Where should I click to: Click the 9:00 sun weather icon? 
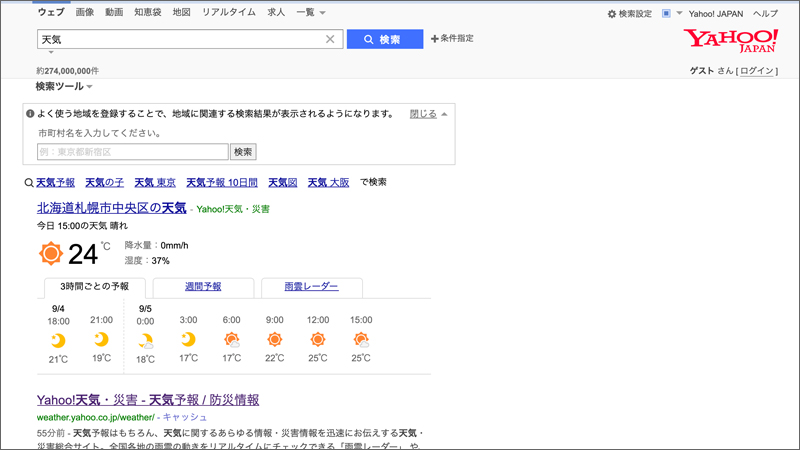pos(274,339)
